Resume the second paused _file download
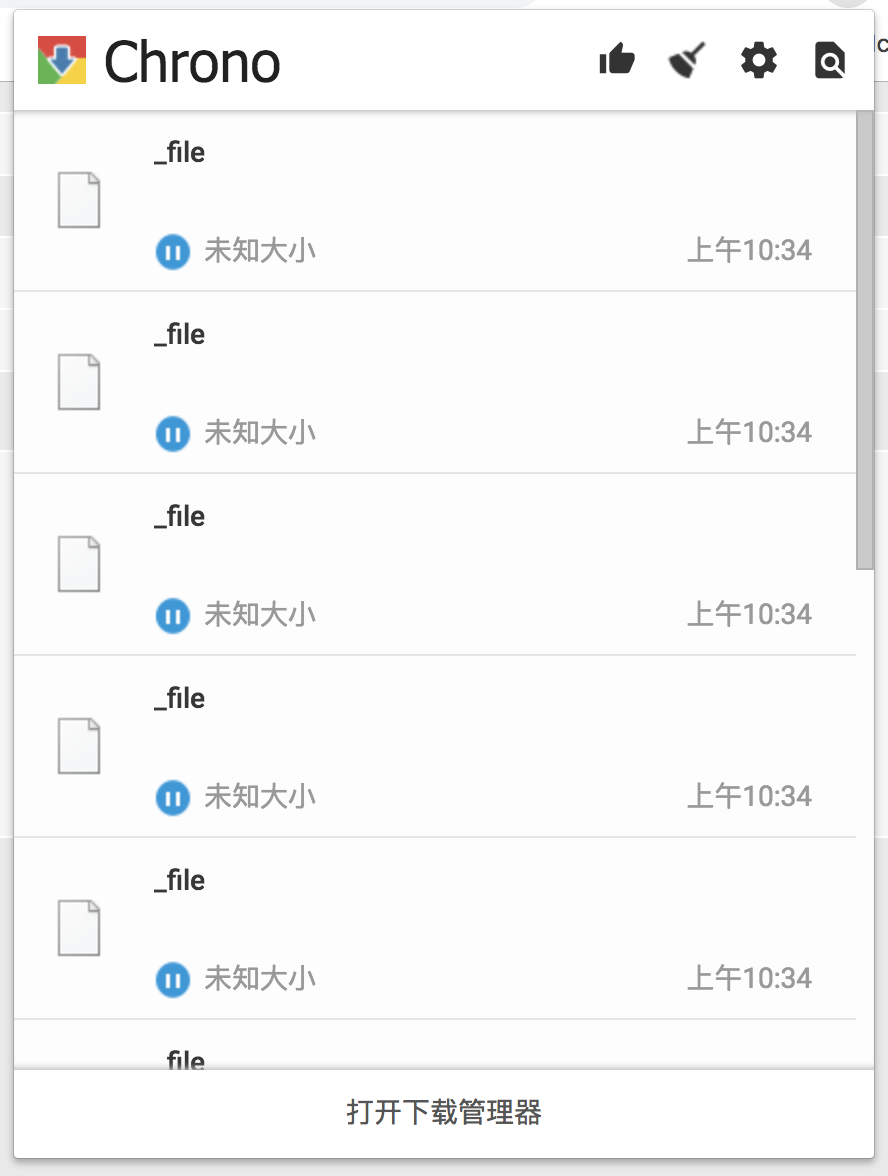 tap(172, 433)
